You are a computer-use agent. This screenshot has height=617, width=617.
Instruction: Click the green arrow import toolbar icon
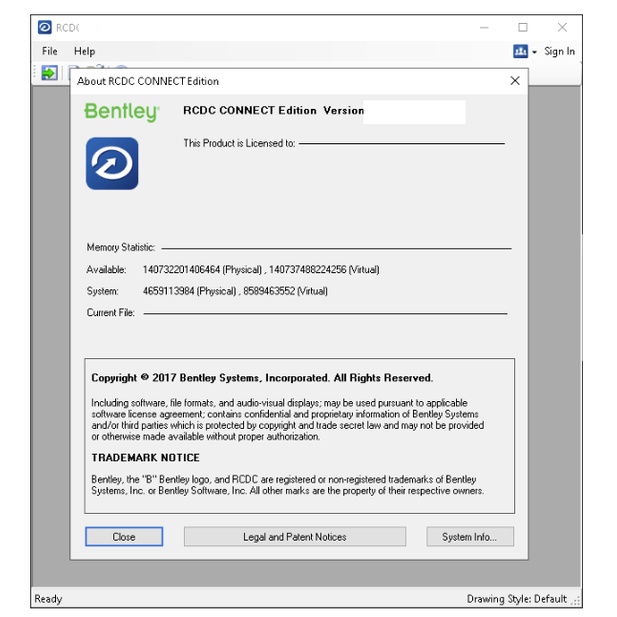[49, 72]
